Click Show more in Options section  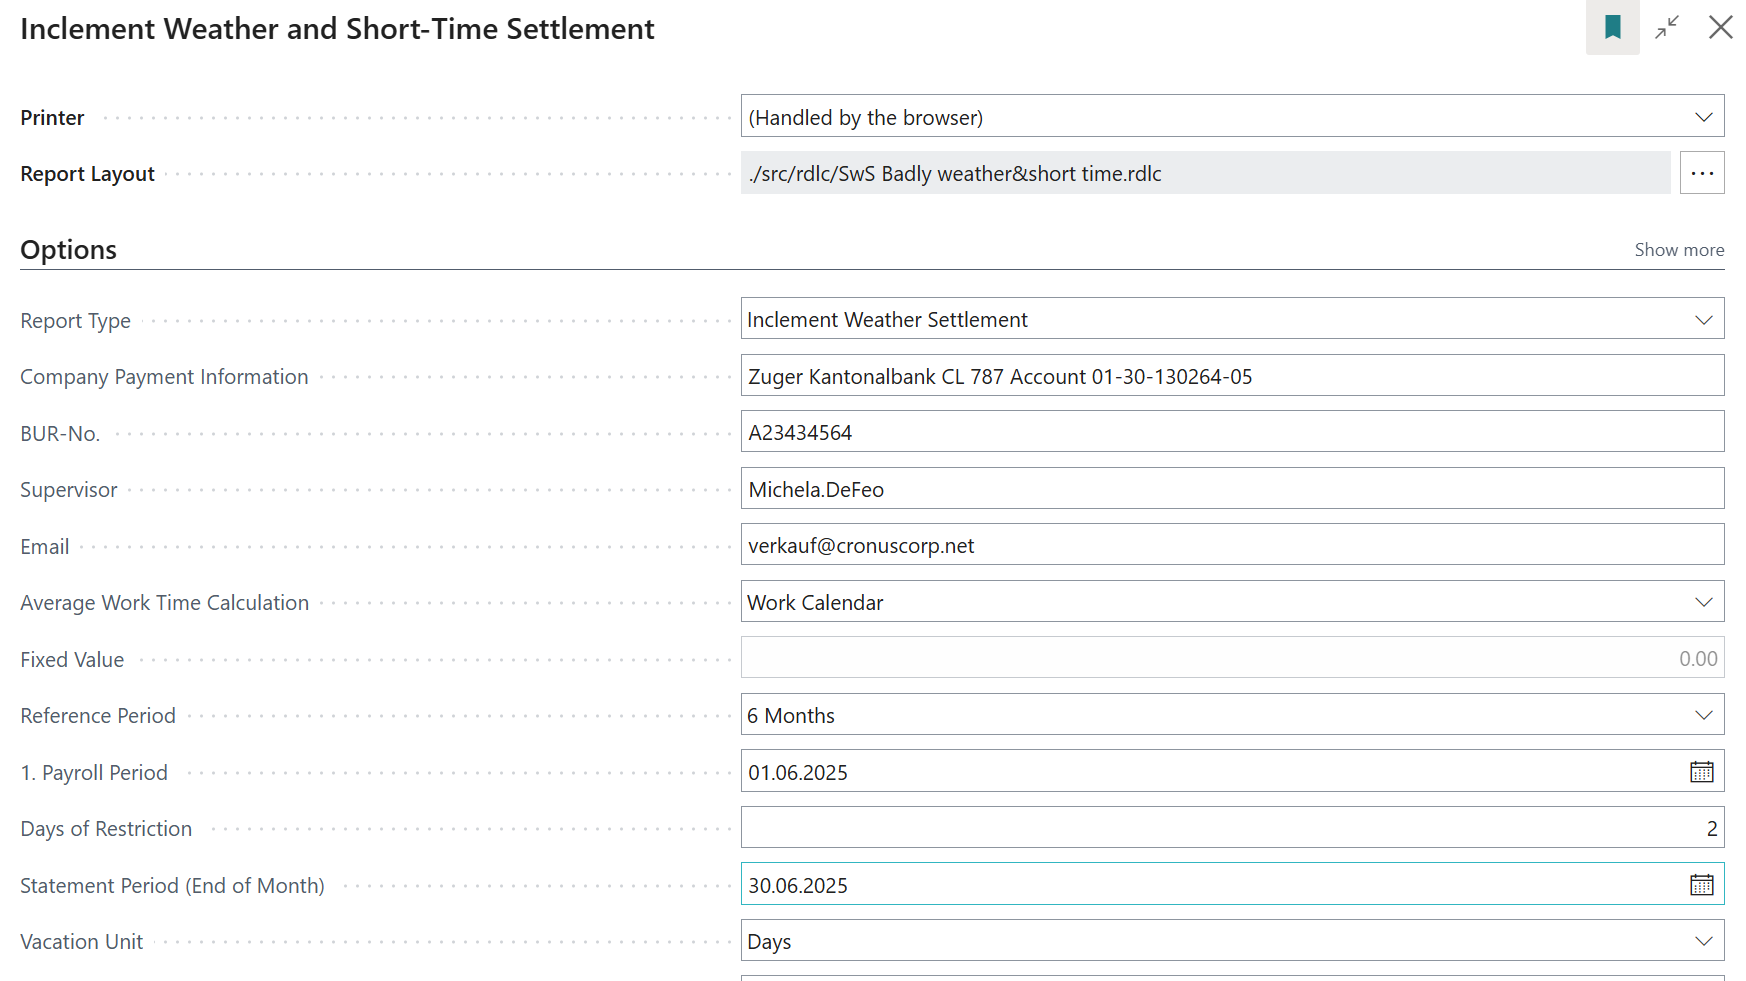click(1678, 250)
